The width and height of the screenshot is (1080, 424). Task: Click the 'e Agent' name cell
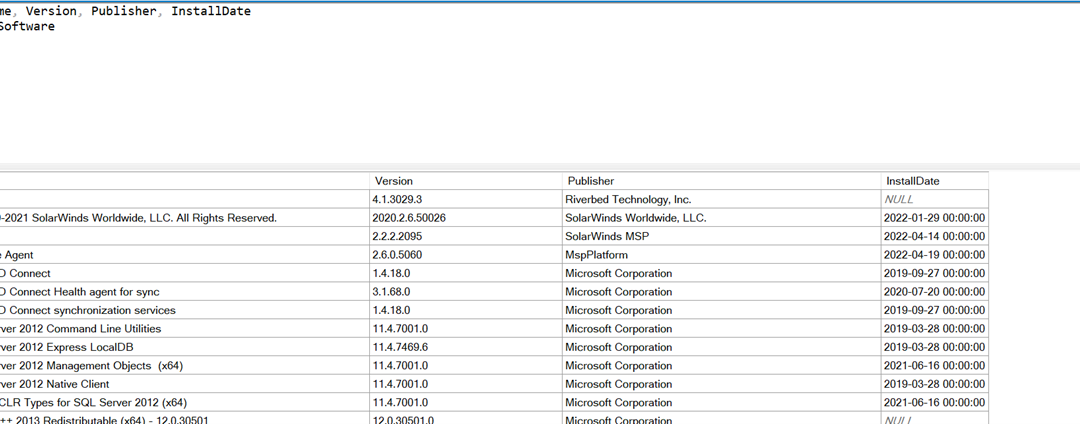point(185,255)
